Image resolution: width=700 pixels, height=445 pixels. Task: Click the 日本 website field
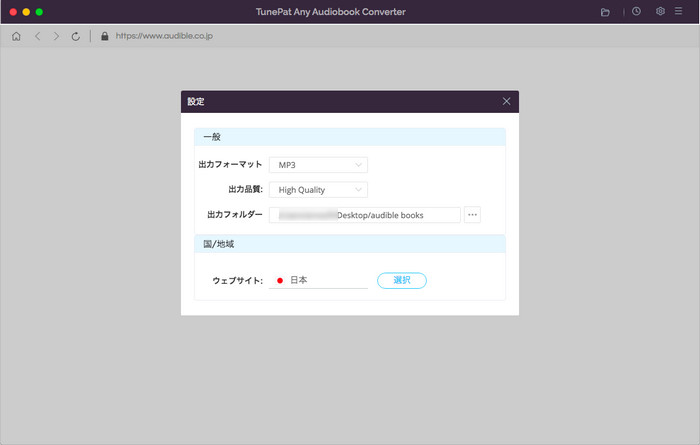318,280
